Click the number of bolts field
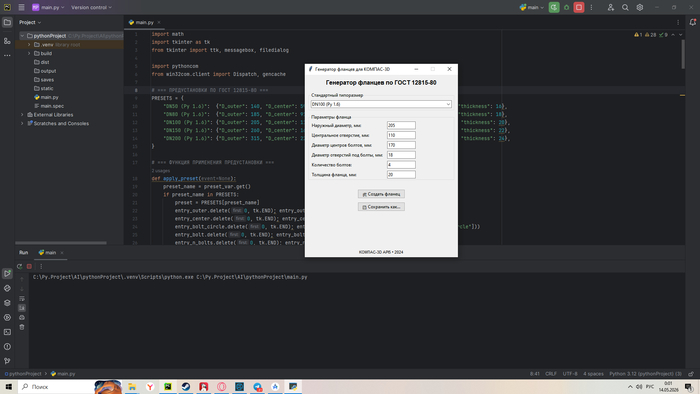The width and height of the screenshot is (700, 394). point(401,165)
